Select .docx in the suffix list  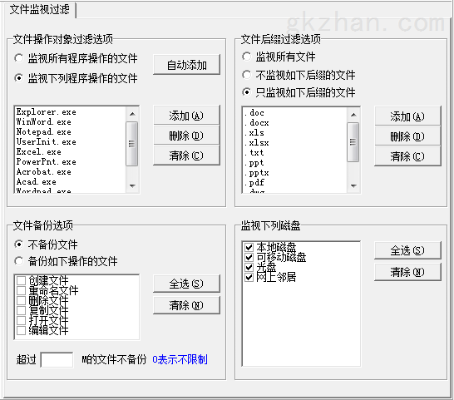coord(257,123)
